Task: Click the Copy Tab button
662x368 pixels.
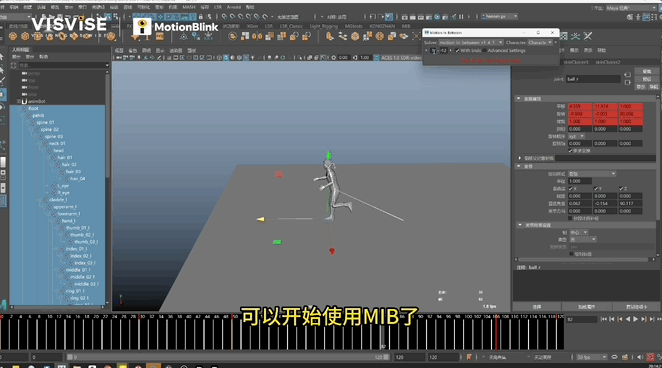Action: (x=636, y=307)
